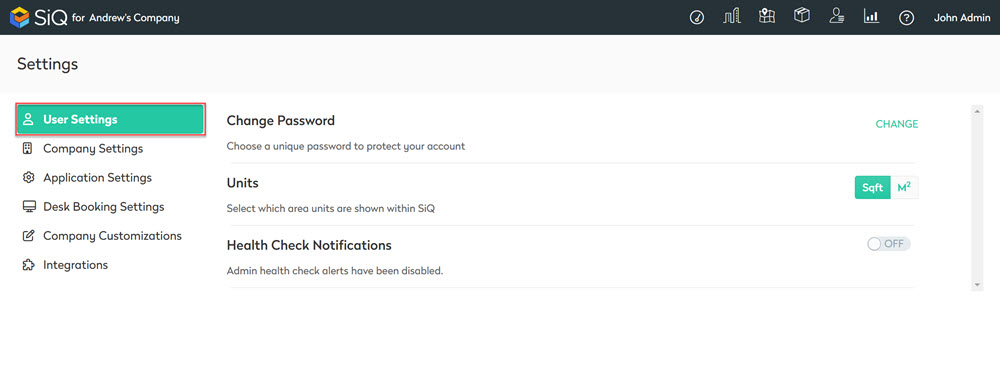Open the box/assets icon in top bar
Image resolution: width=1000 pixels, height=374 pixels.
point(802,16)
